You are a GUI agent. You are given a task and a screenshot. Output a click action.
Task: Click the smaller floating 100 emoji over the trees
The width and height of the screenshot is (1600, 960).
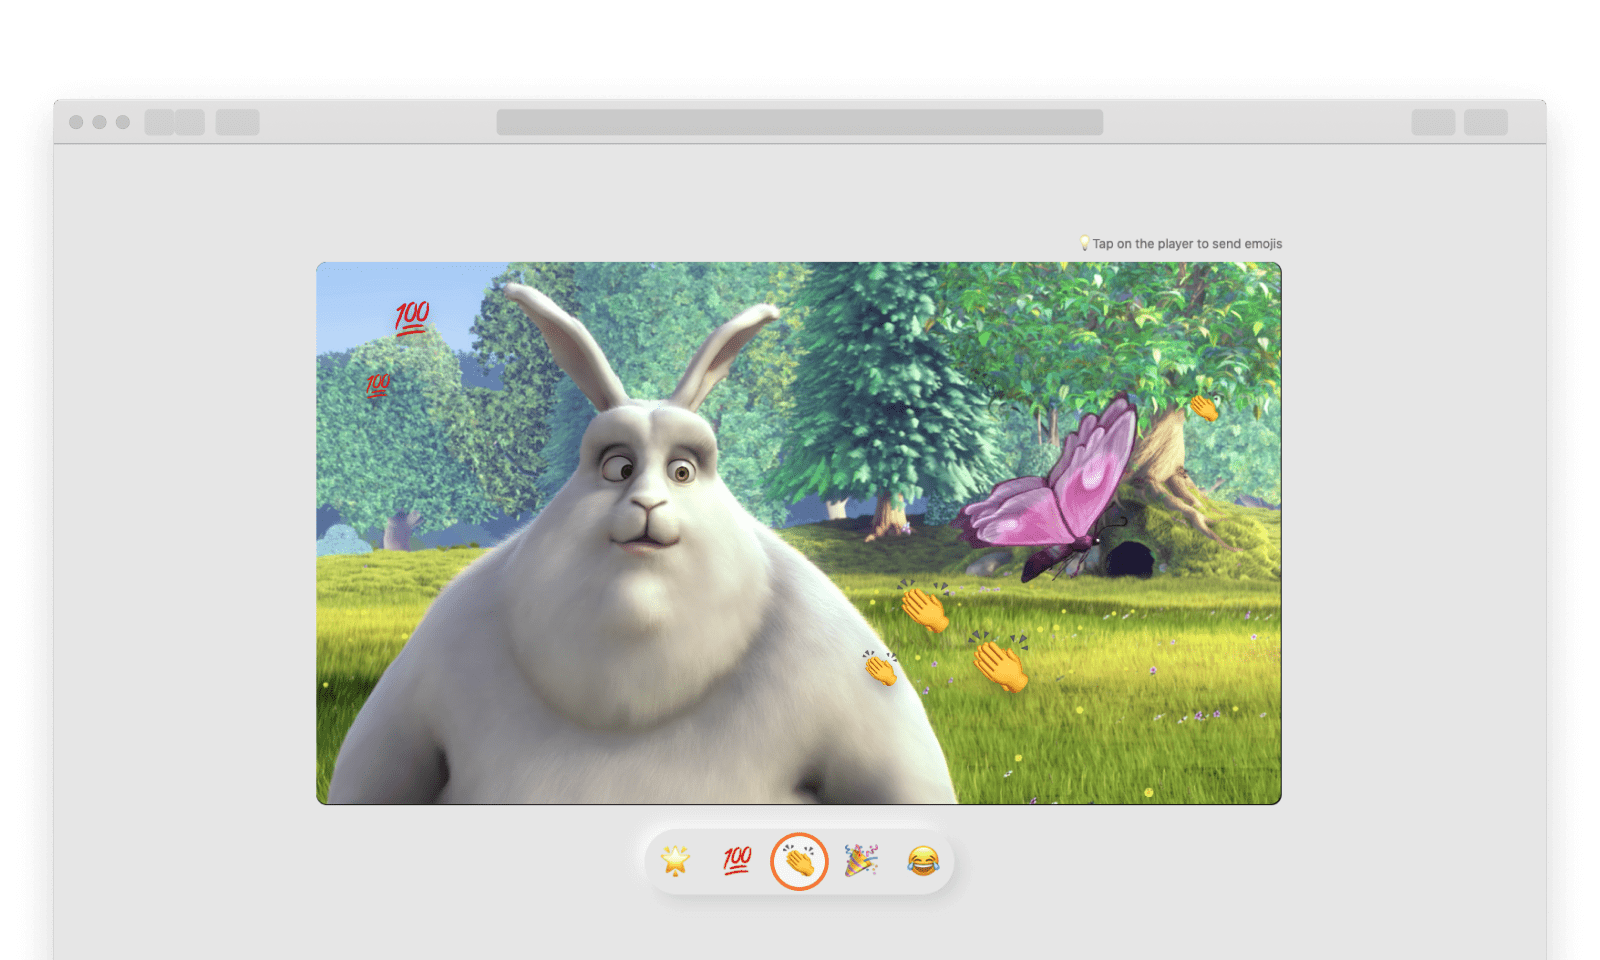[378, 385]
